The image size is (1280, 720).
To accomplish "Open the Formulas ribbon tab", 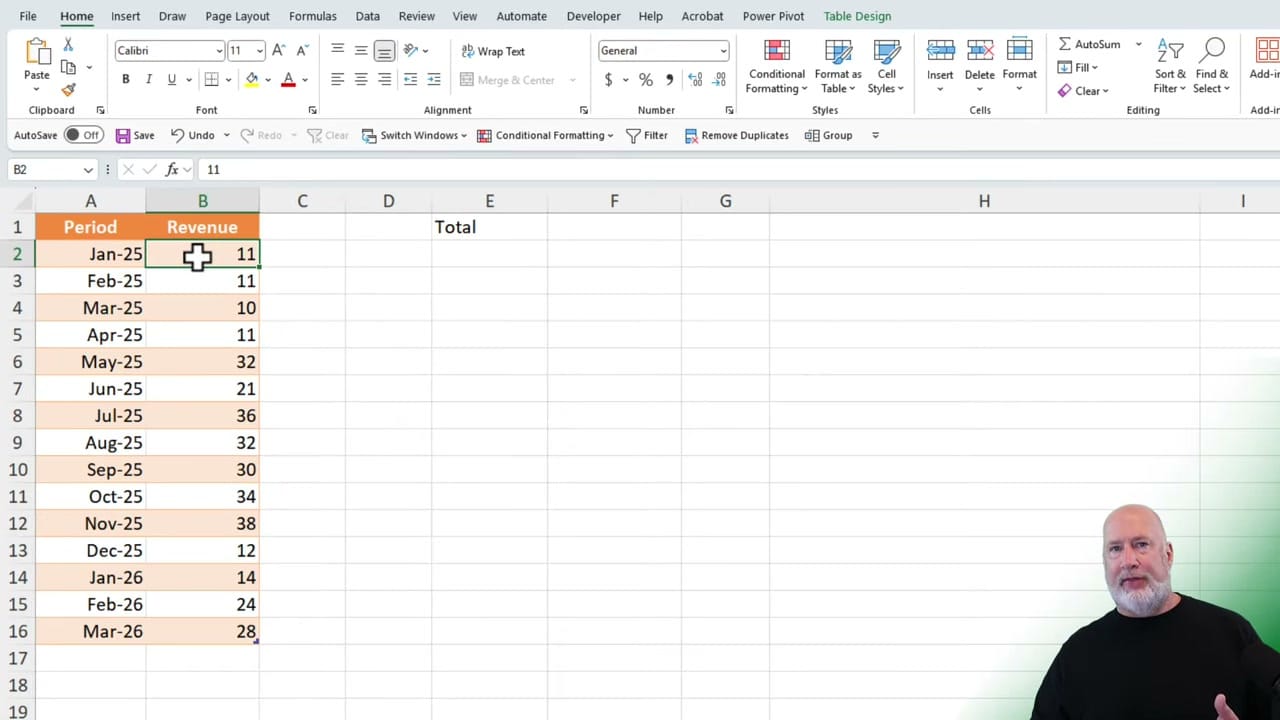I will (312, 16).
